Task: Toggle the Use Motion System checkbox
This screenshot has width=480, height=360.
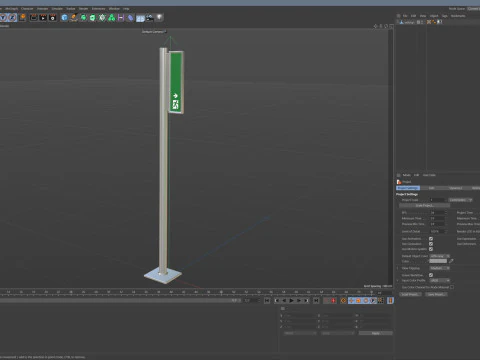Action: pyautogui.click(x=431, y=249)
